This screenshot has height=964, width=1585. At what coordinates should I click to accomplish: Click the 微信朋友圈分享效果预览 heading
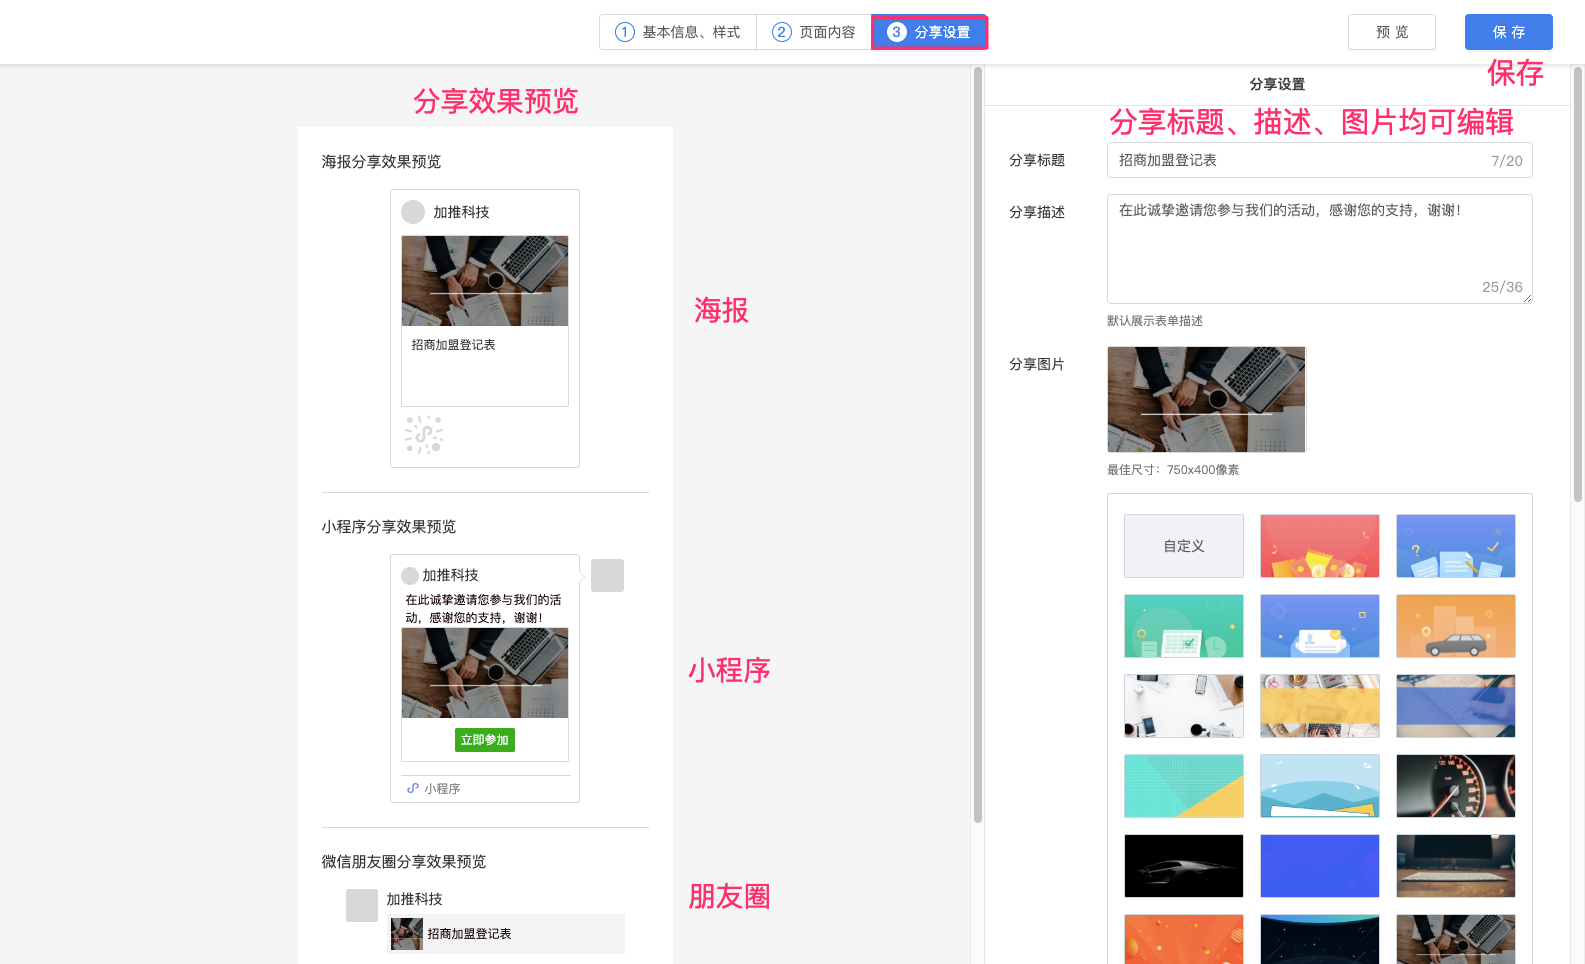404,862
